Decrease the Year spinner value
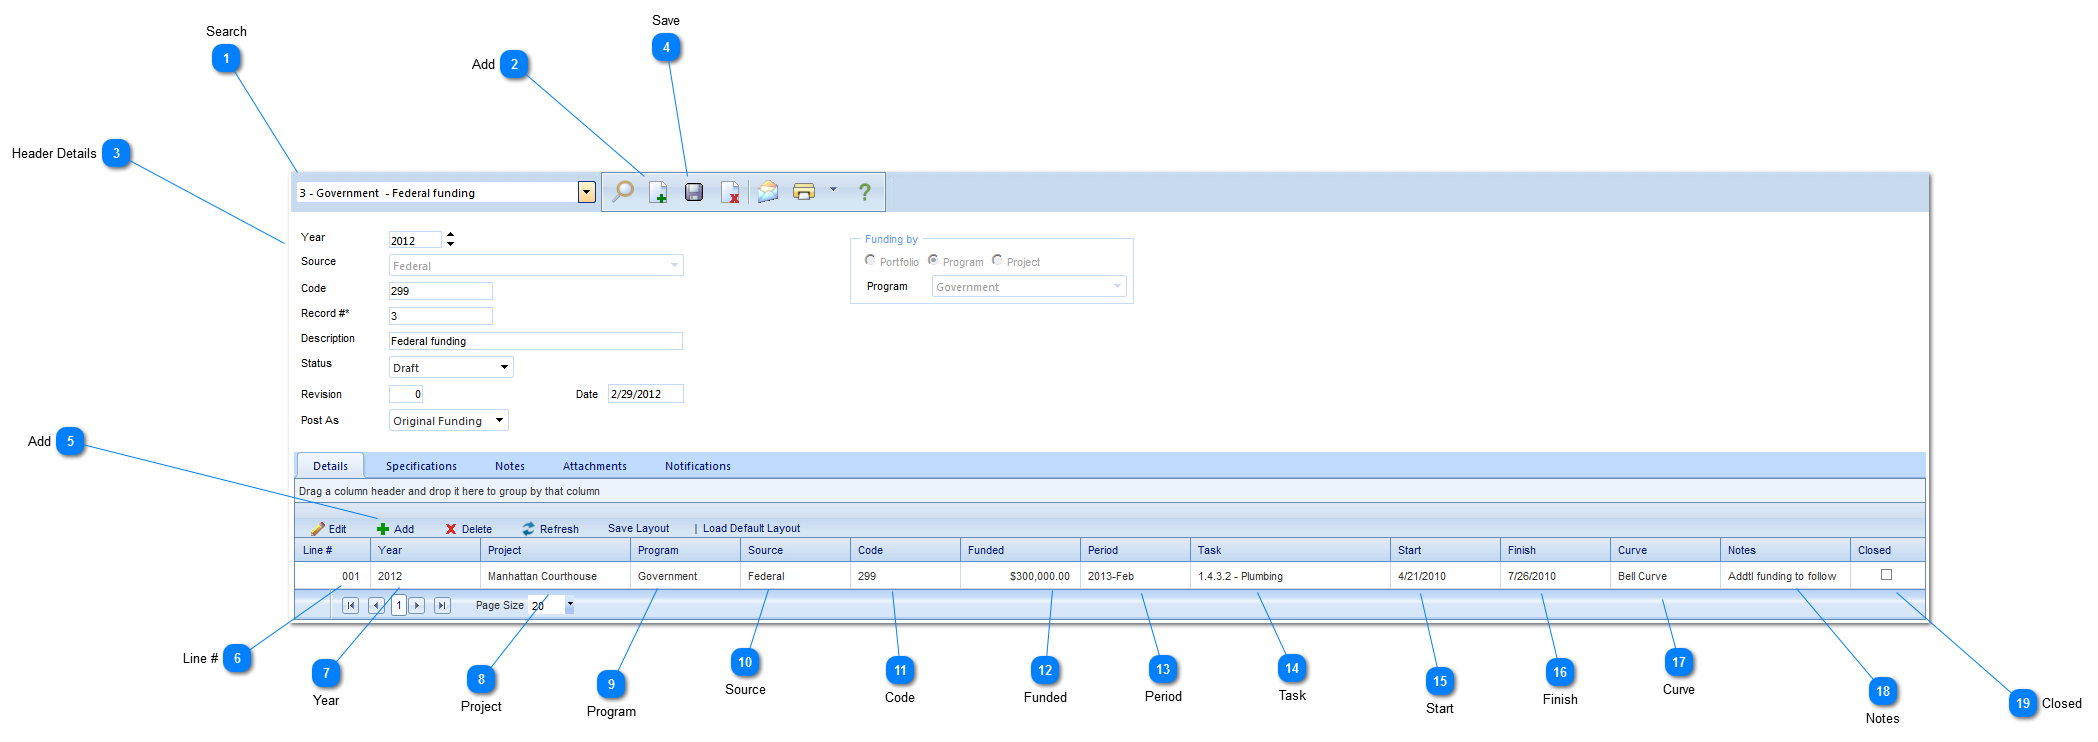The width and height of the screenshot is (2098, 742). [451, 243]
